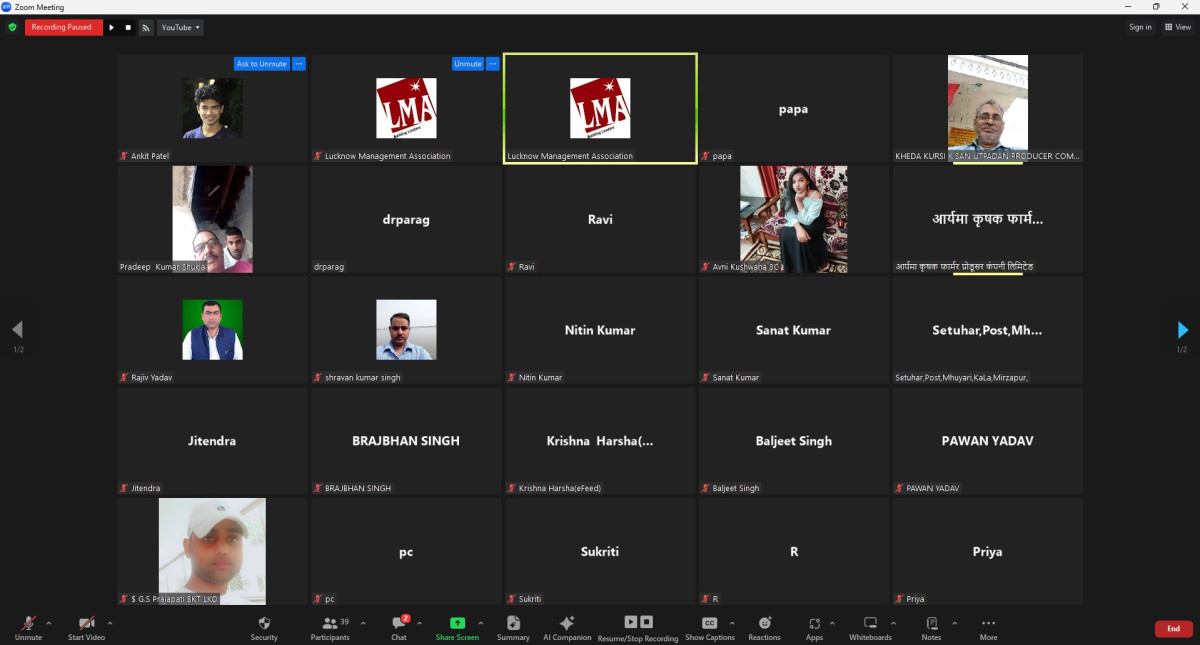This screenshot has height=645, width=1200.
Task: Open the YouTube livestream dropdown
Action: [180, 27]
